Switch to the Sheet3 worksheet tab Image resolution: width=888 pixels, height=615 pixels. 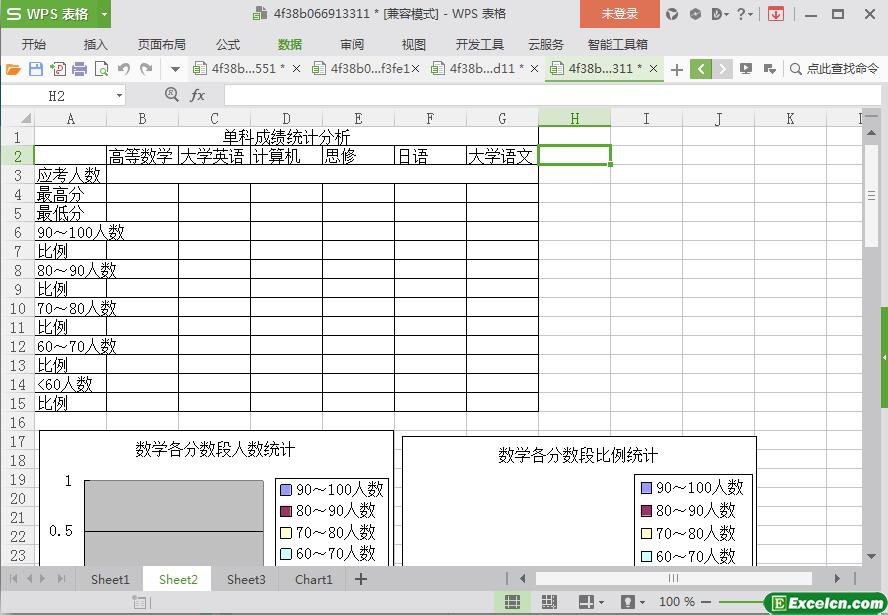[x=246, y=579]
